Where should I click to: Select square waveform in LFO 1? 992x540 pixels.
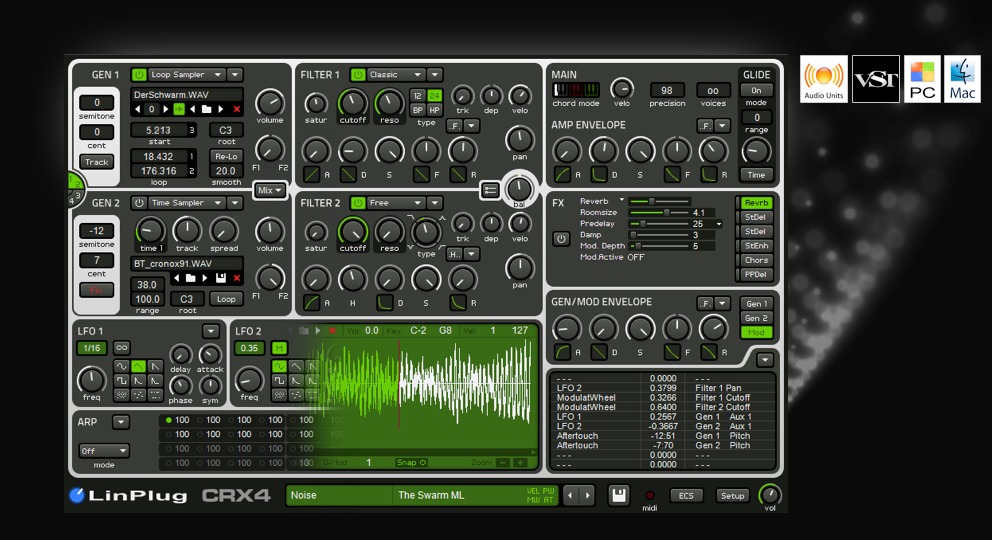click(121, 381)
